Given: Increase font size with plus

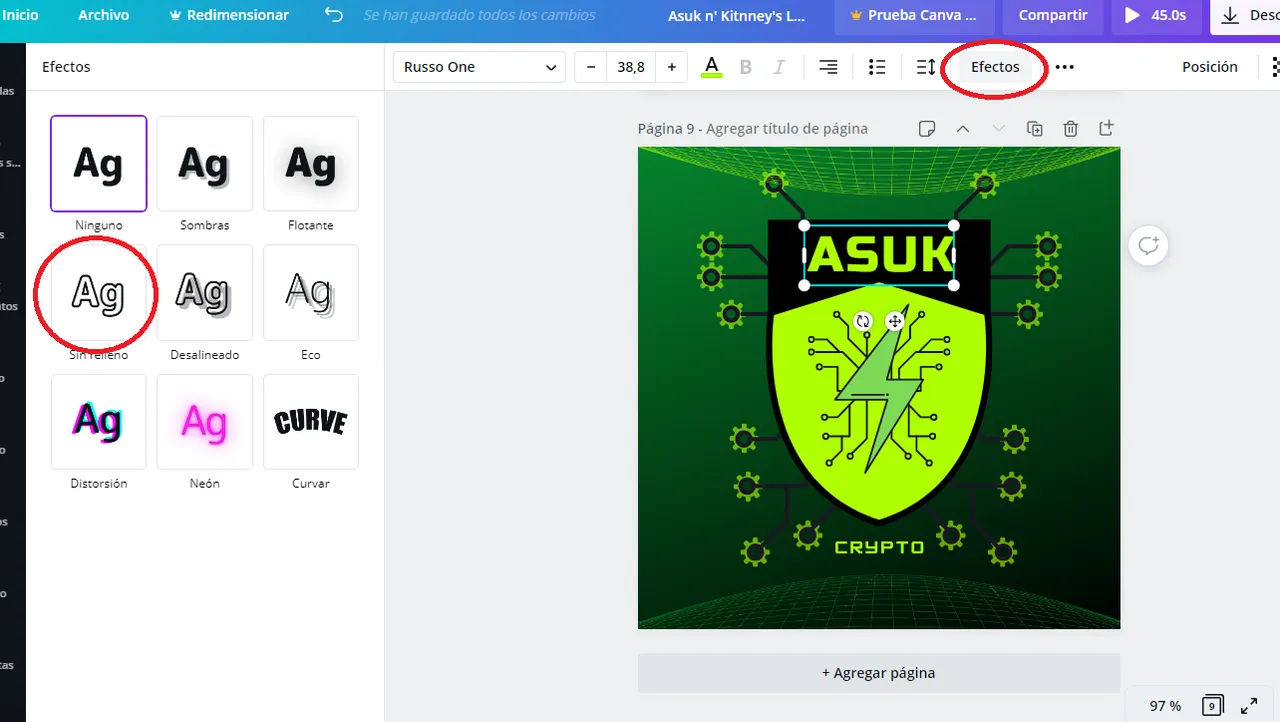Looking at the screenshot, I should (672, 67).
